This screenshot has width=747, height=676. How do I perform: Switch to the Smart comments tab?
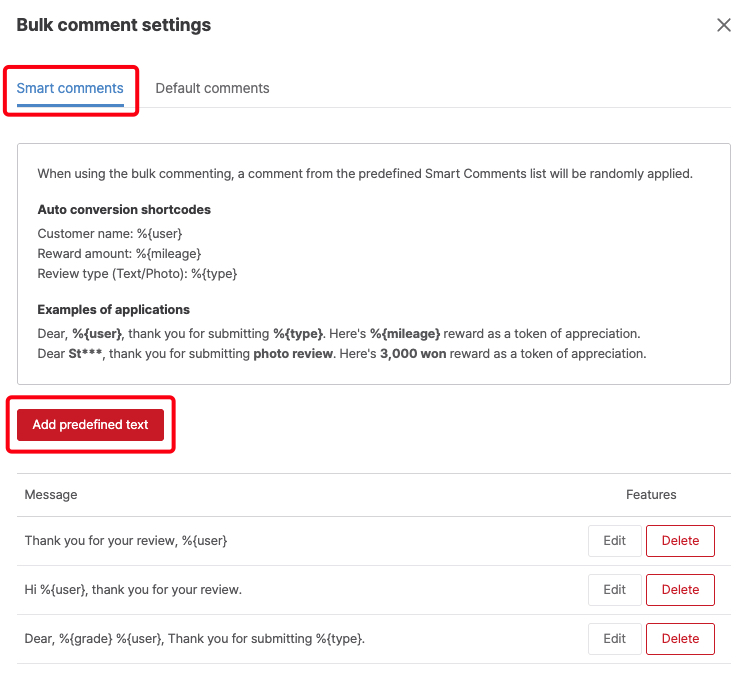click(70, 88)
